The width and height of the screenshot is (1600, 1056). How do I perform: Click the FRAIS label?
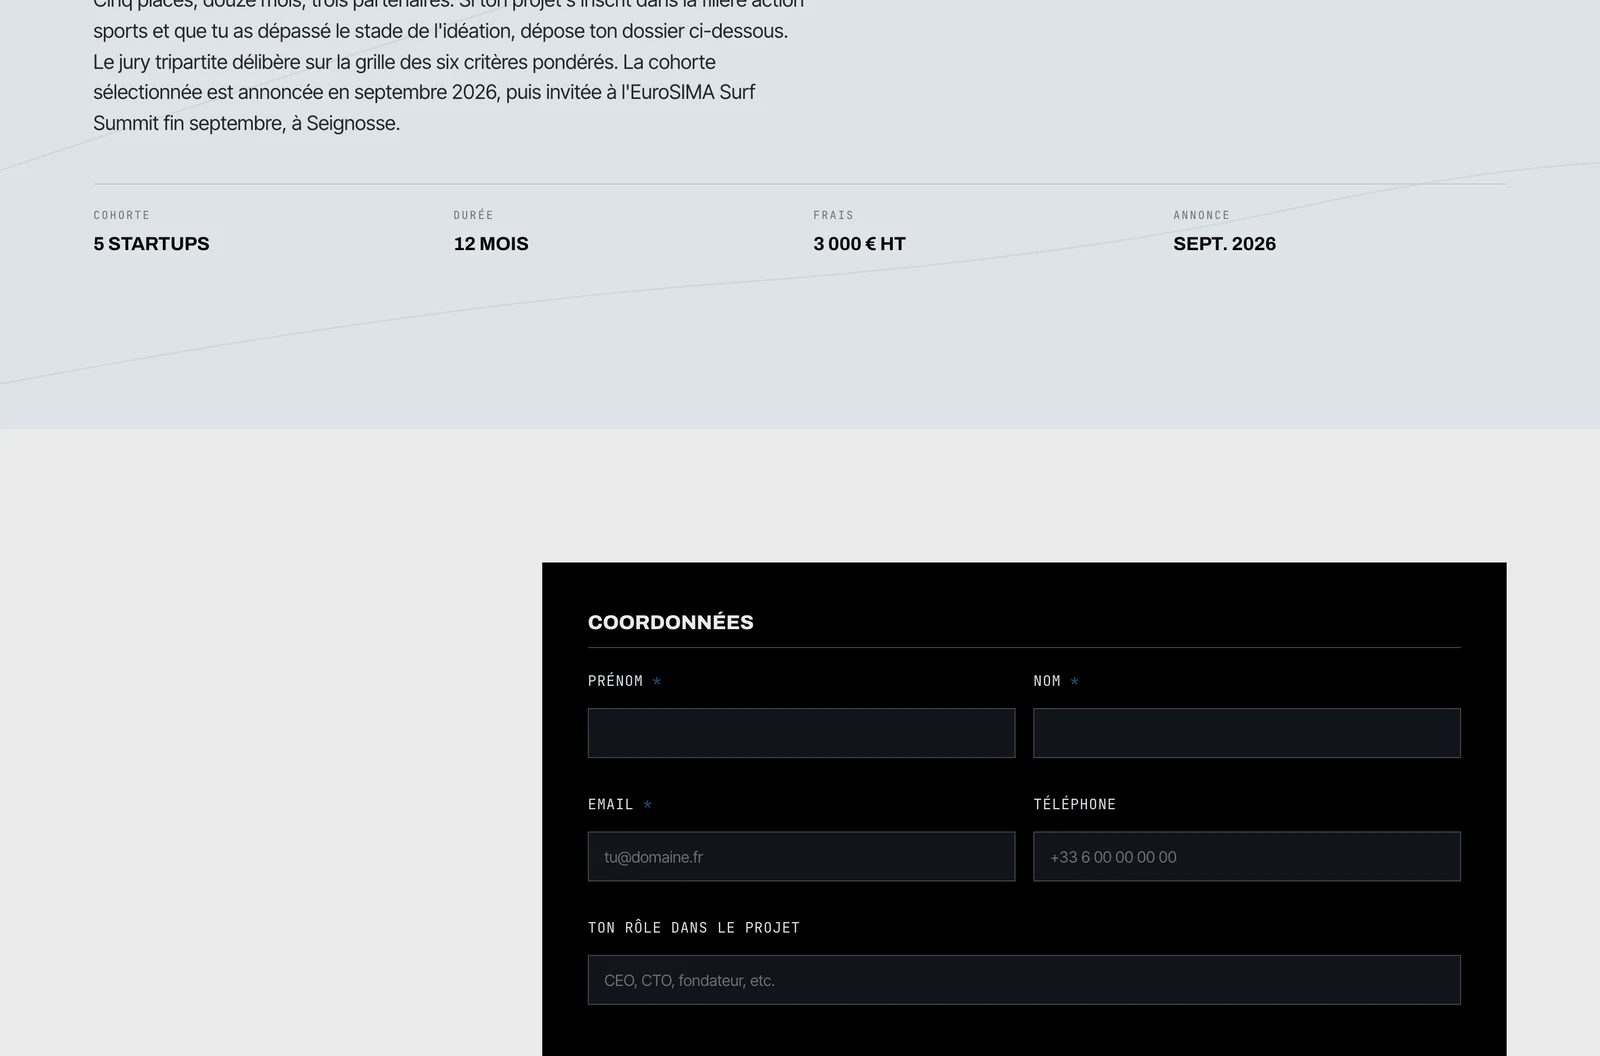click(x=833, y=215)
